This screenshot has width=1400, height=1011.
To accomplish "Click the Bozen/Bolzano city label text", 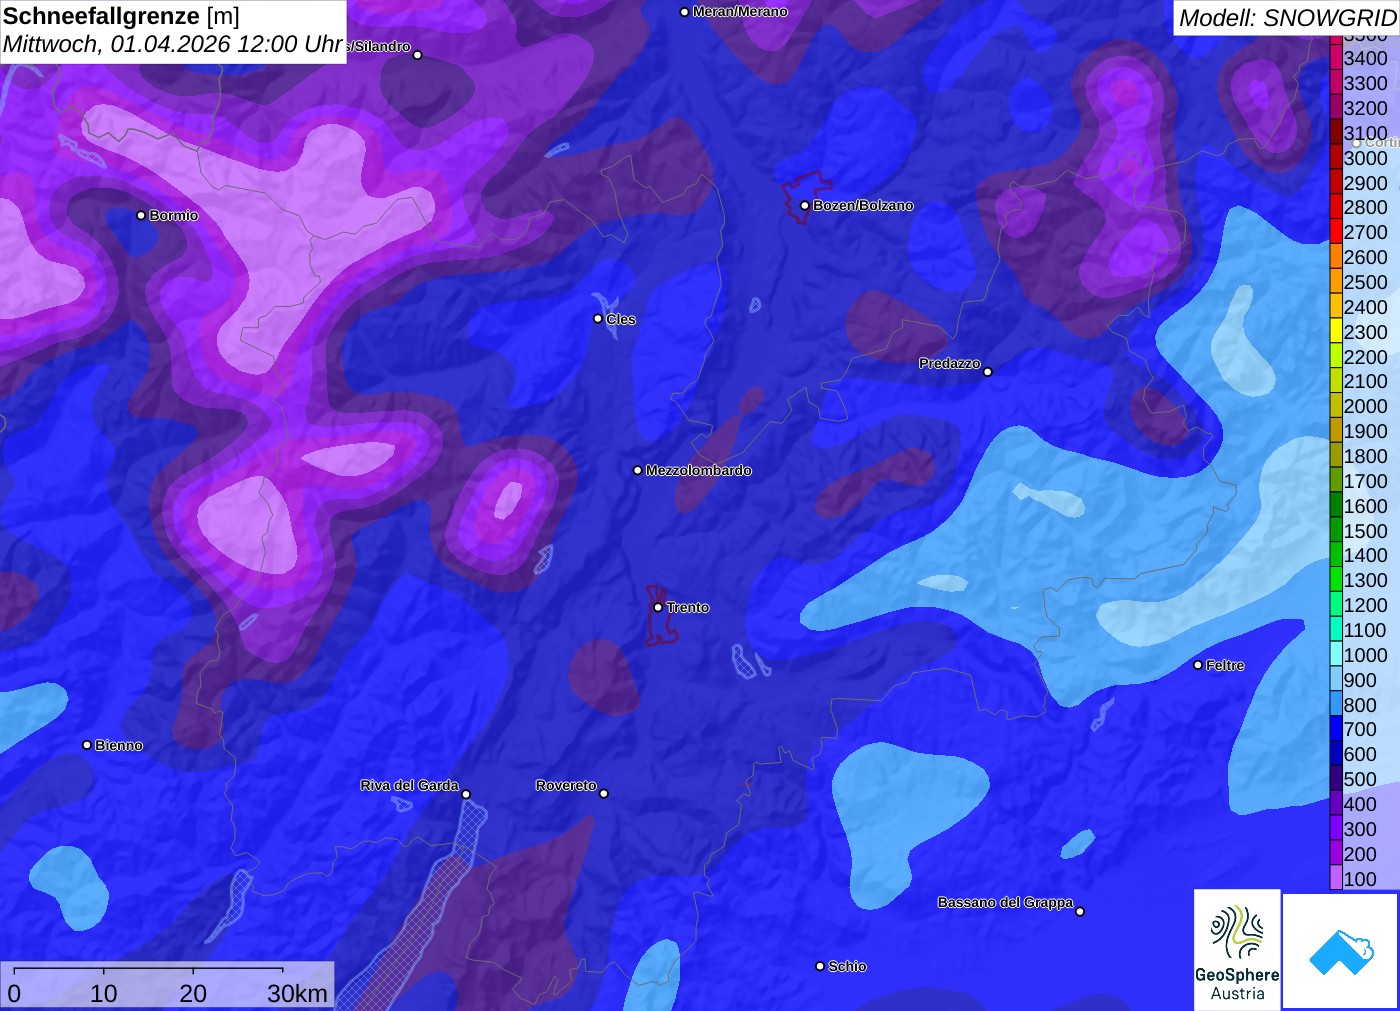I will pyautogui.click(x=863, y=205).
